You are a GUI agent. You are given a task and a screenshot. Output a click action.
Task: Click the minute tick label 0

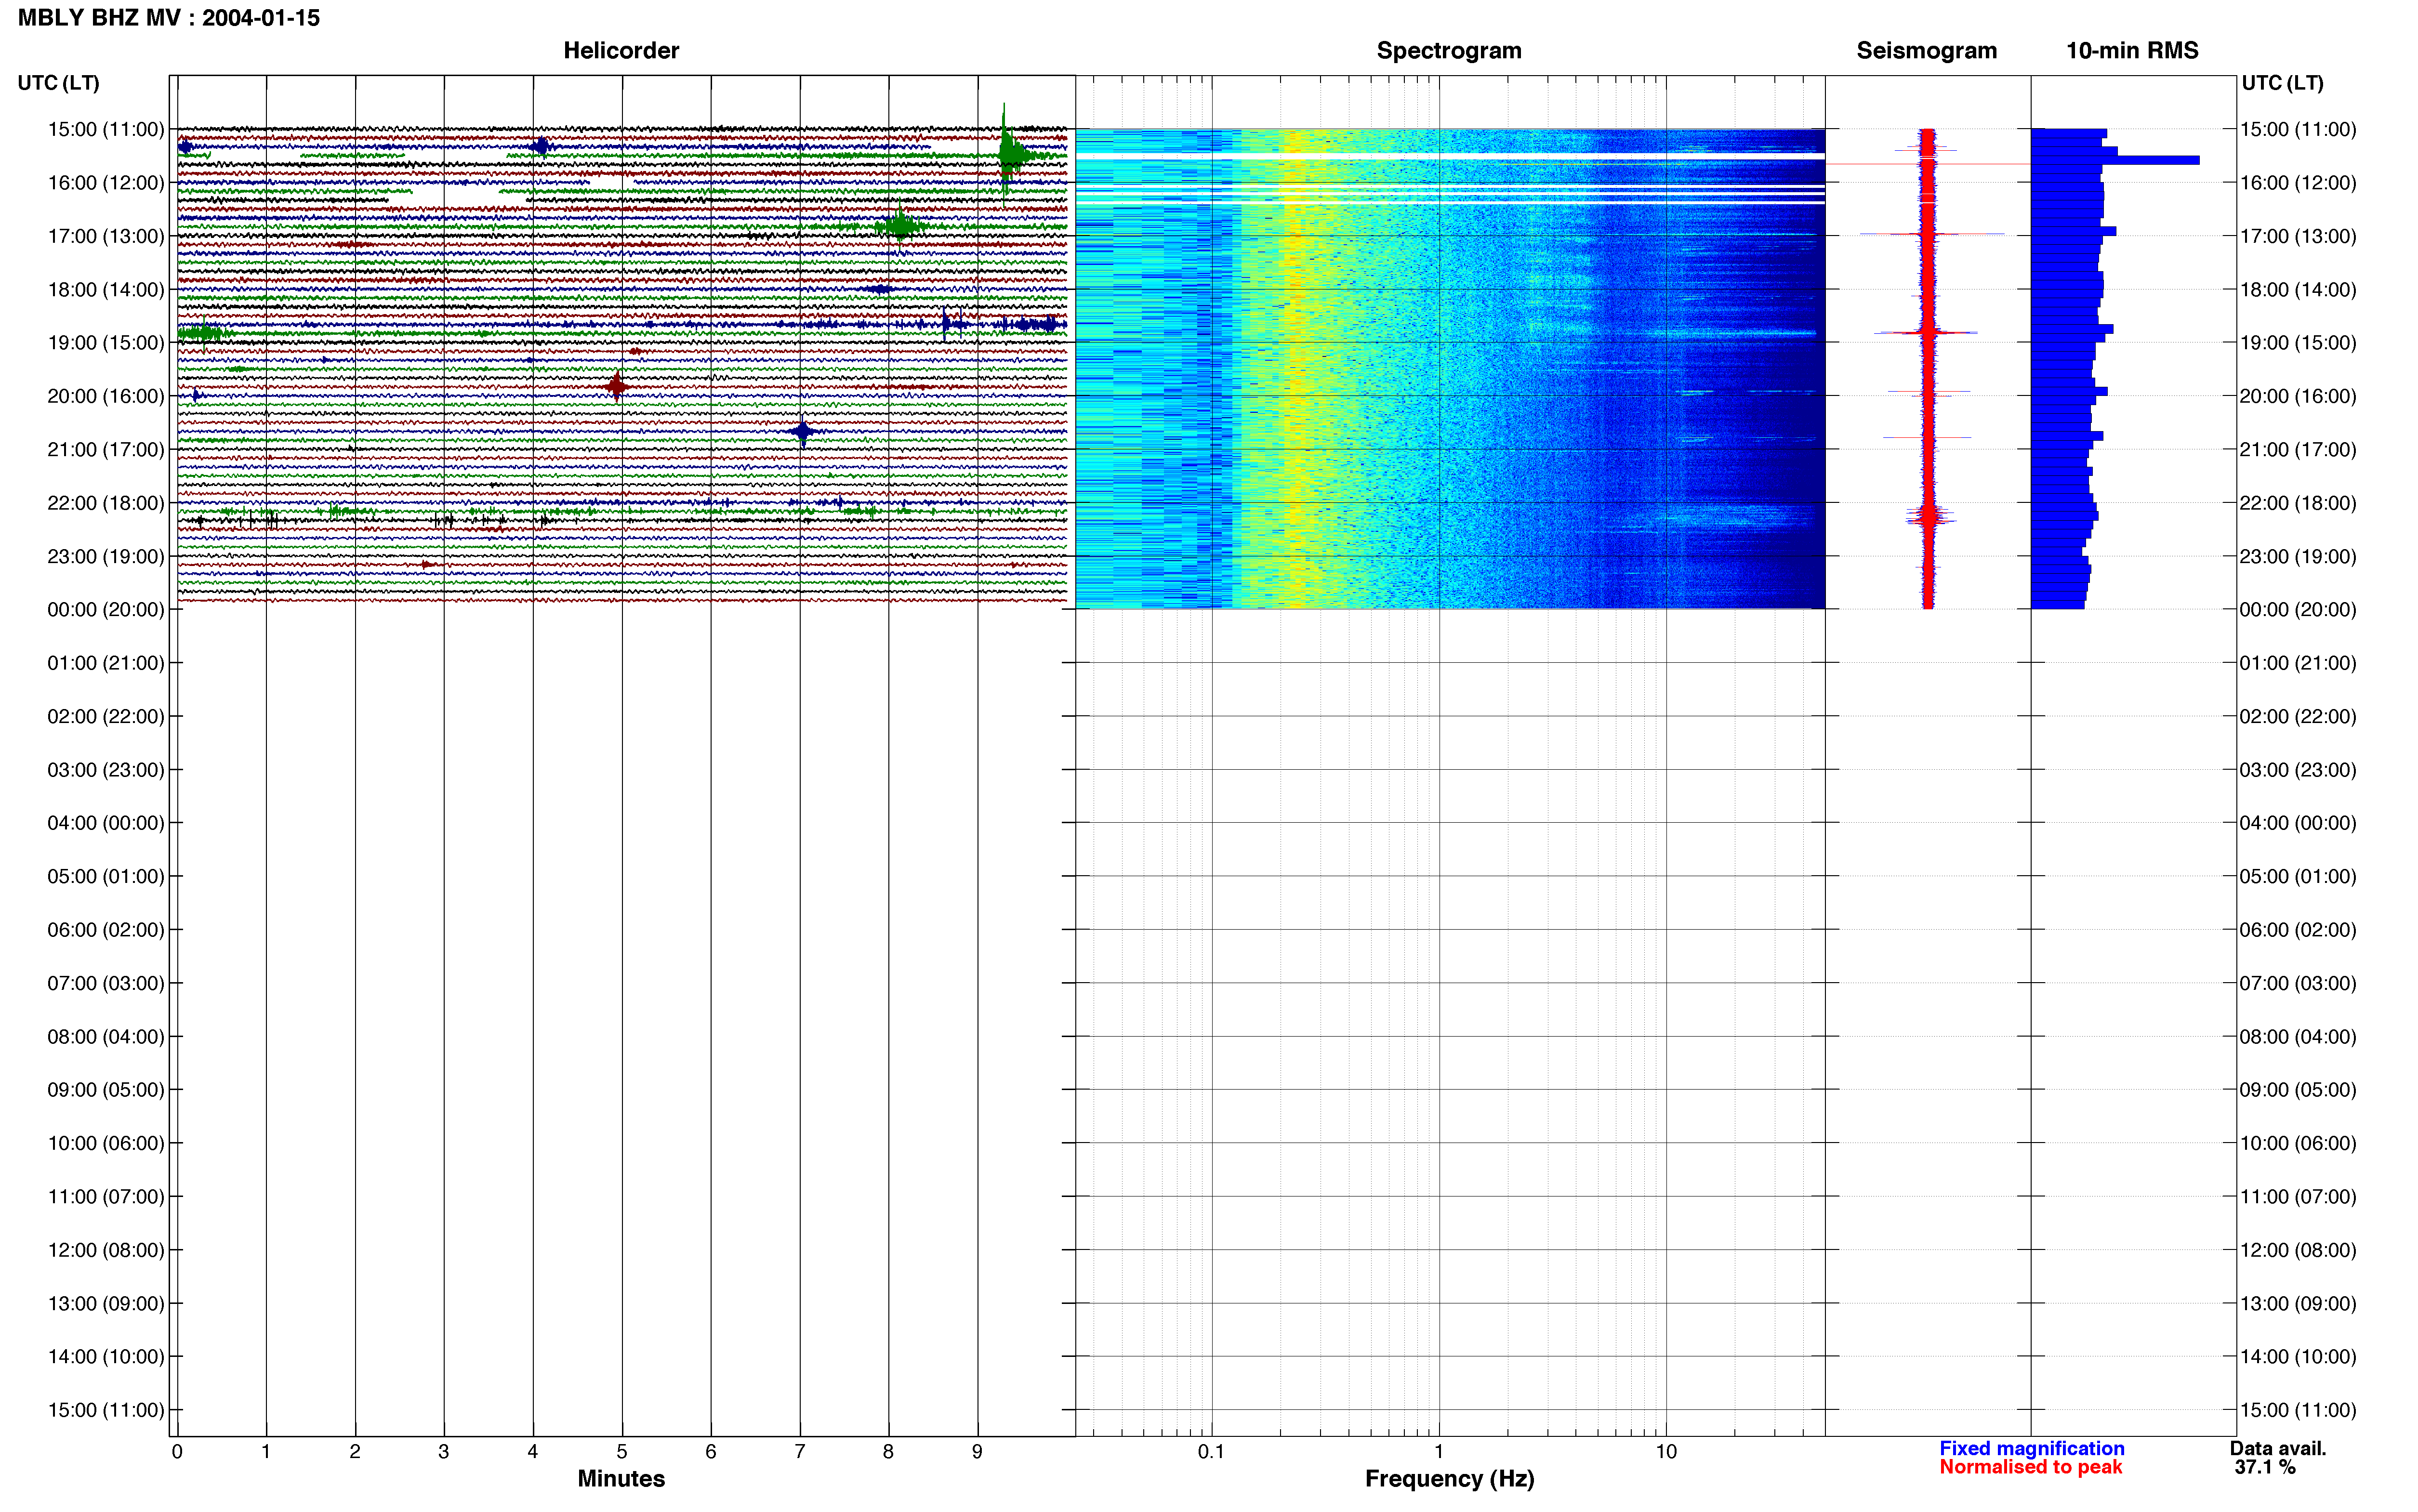point(177,1451)
